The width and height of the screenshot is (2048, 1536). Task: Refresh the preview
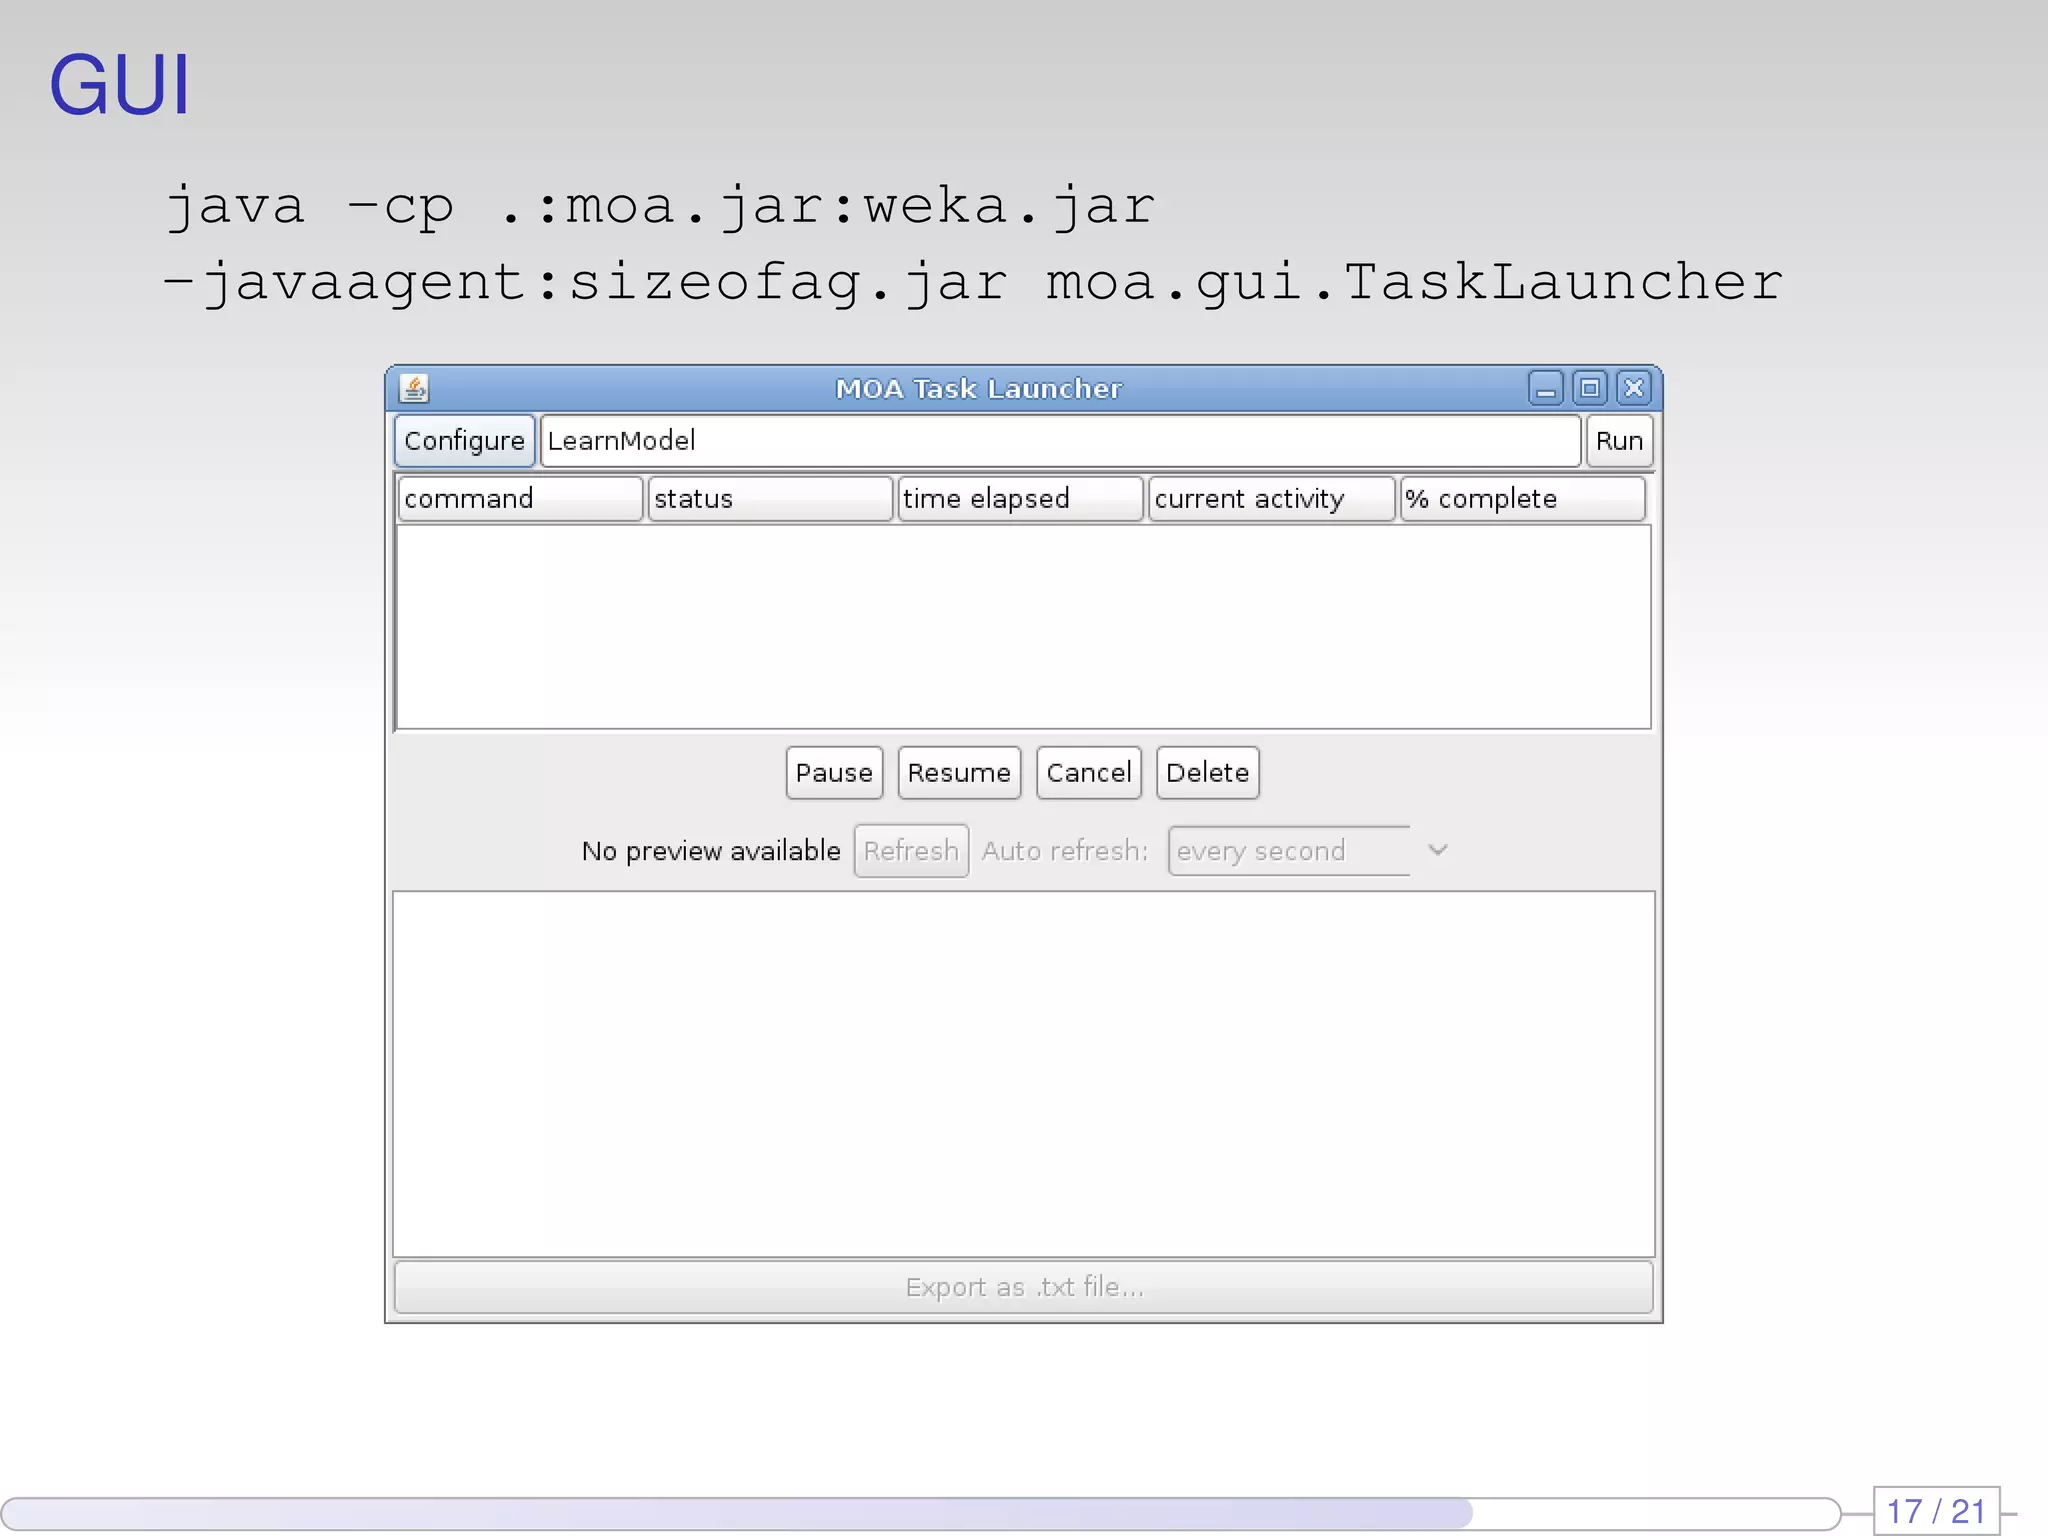click(x=911, y=851)
